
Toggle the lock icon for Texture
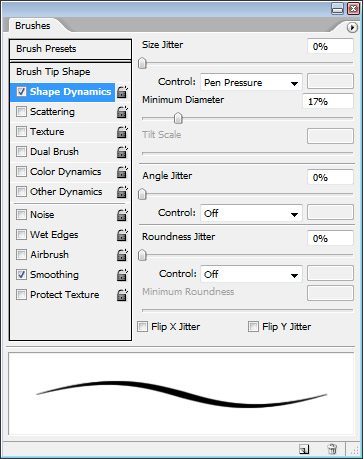point(122,132)
